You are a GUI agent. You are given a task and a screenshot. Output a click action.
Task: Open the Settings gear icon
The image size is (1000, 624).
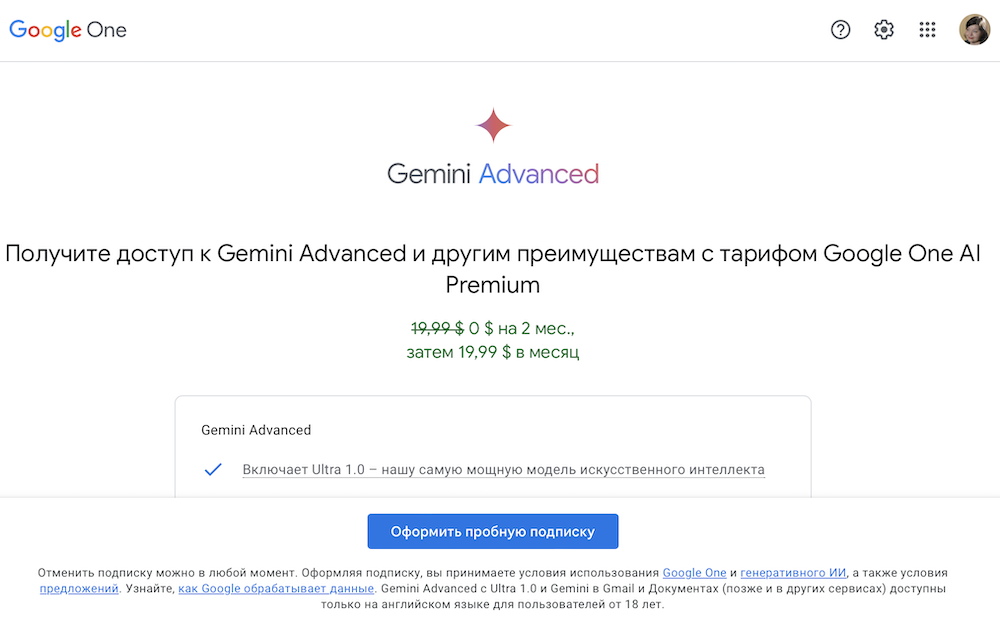tap(884, 30)
